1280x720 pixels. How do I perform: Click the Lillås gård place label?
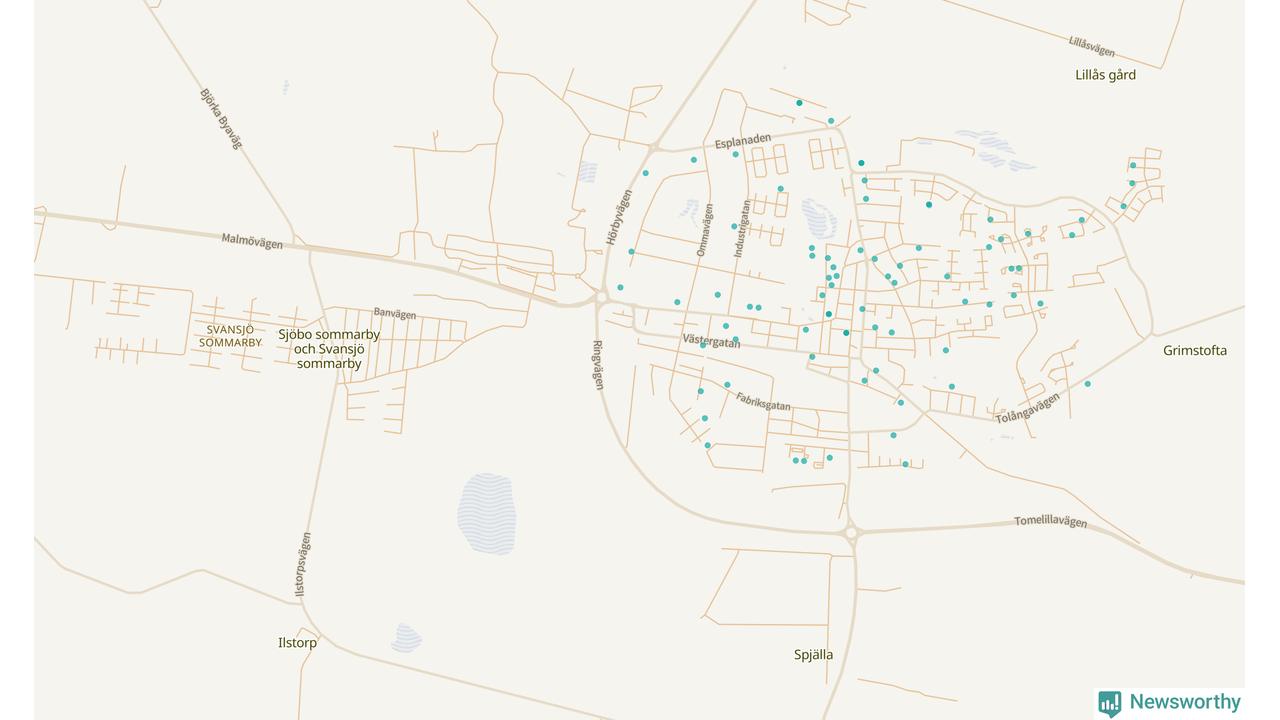coord(1105,75)
